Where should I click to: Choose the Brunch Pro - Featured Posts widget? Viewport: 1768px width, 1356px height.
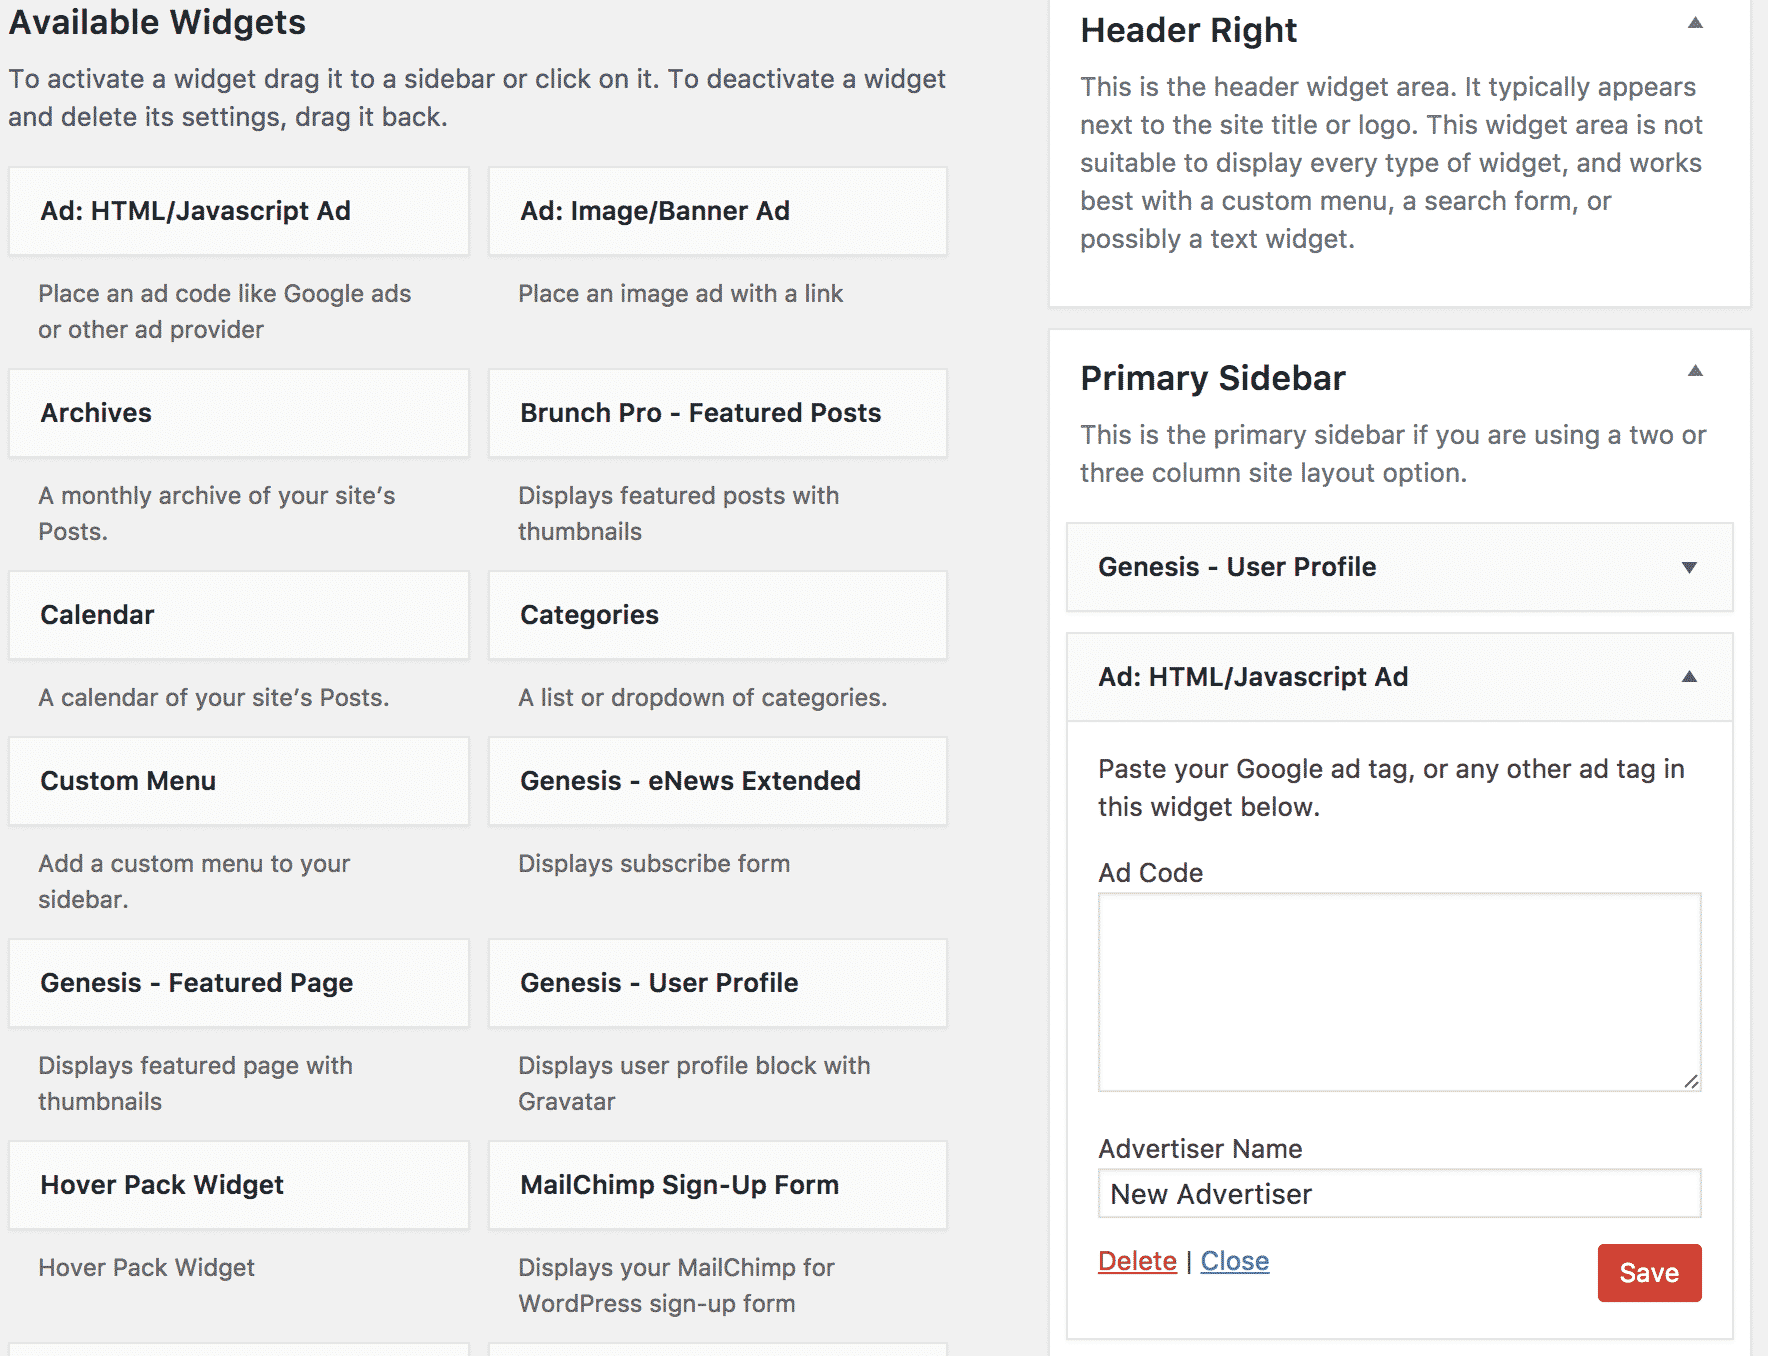[x=718, y=413]
